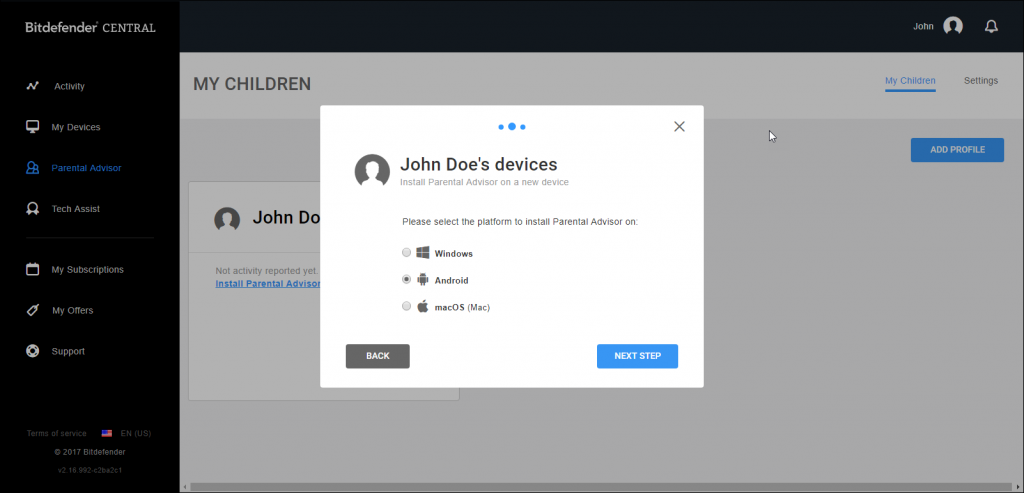Viewport: 1024px width, 493px height.
Task: Click the ADD PROFILE button
Action: click(957, 150)
